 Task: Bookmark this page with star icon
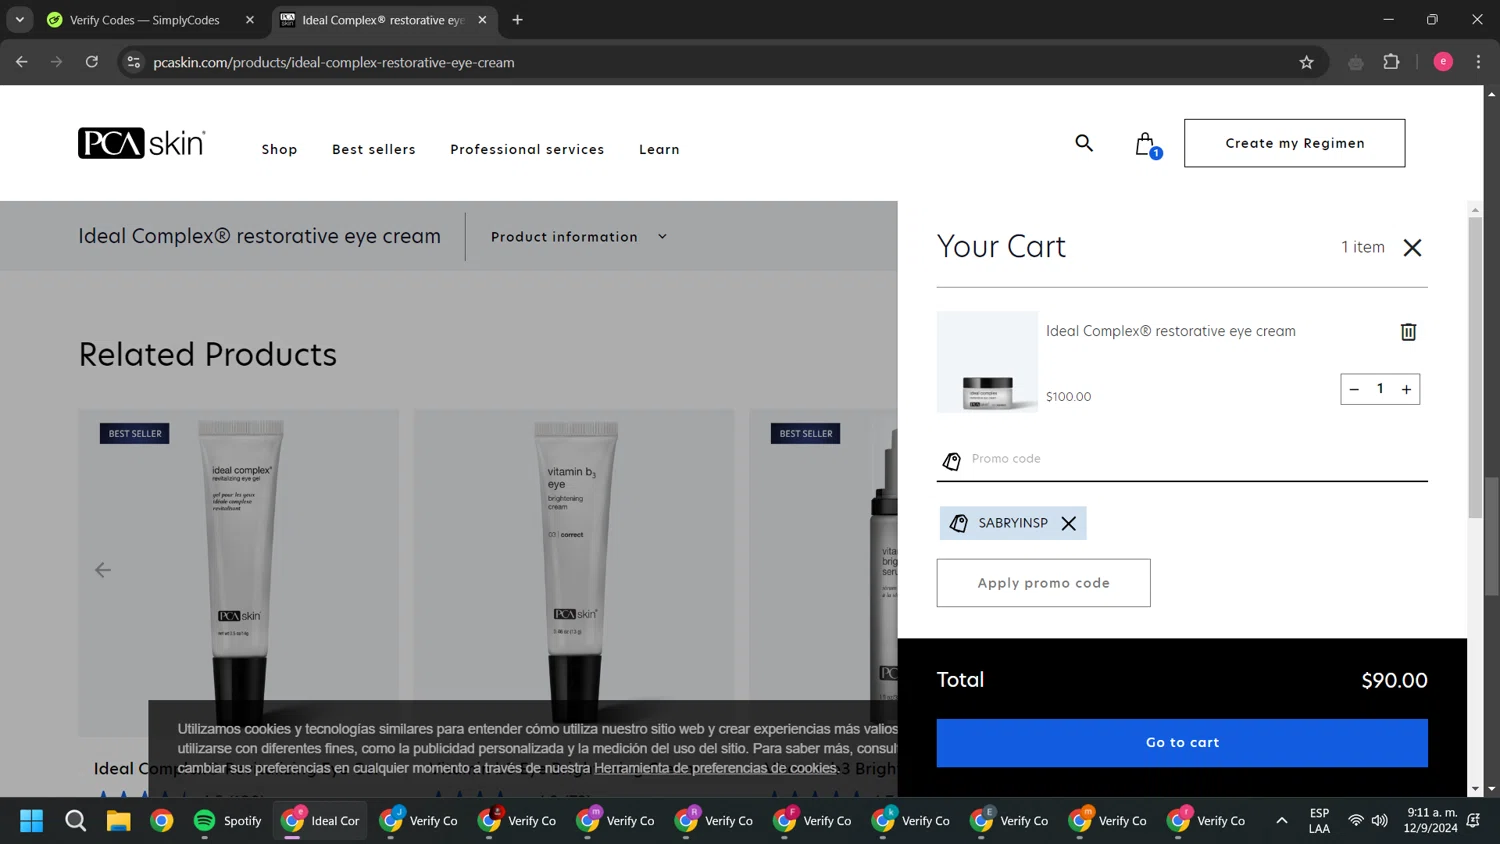tap(1306, 62)
